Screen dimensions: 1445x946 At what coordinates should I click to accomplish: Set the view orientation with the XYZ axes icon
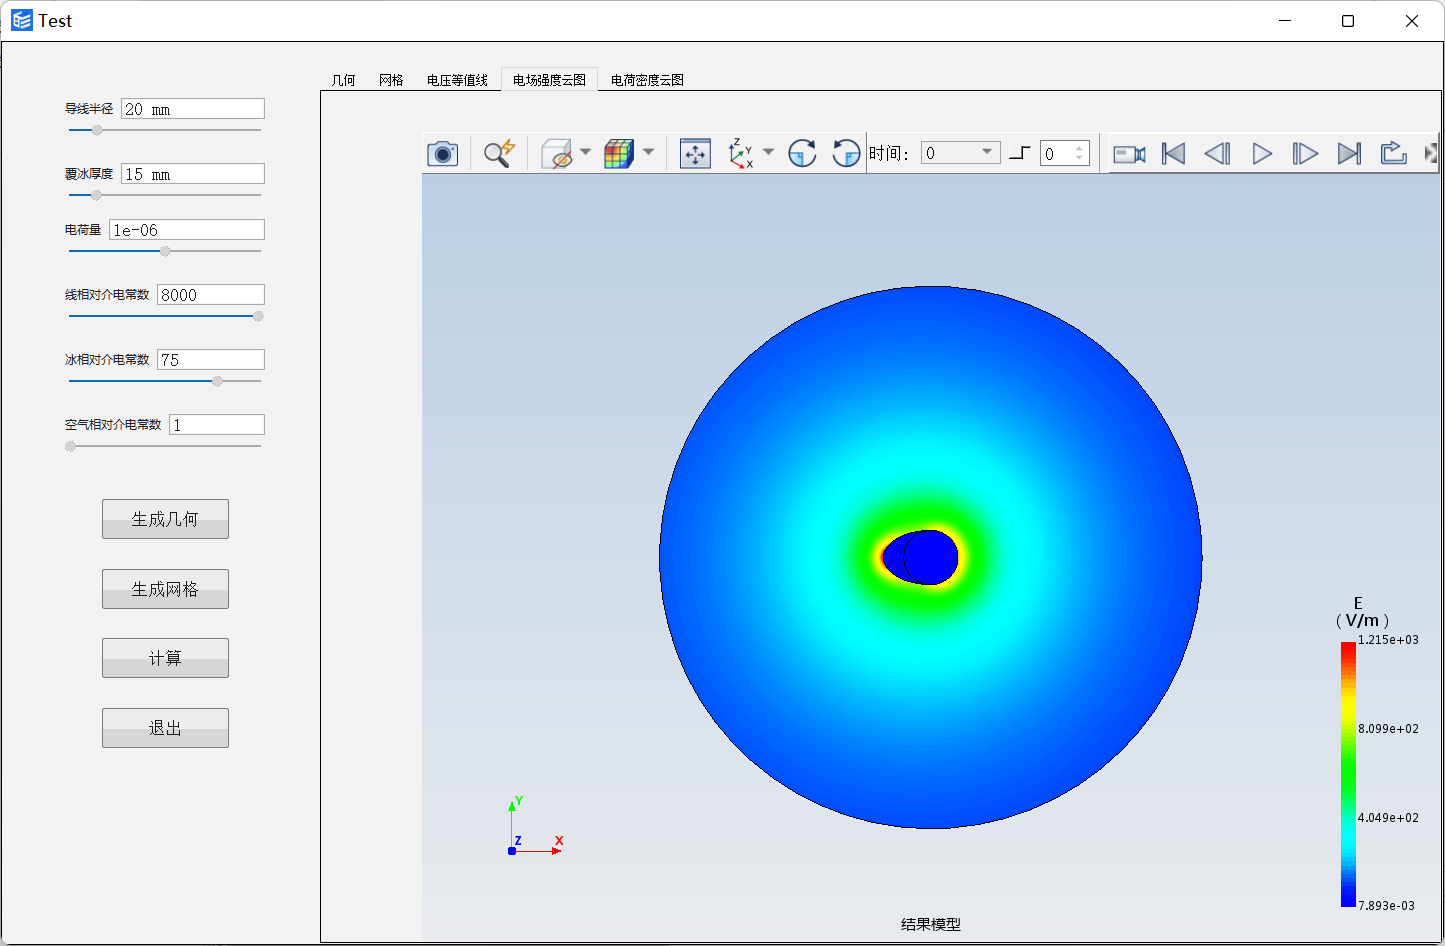(x=741, y=153)
